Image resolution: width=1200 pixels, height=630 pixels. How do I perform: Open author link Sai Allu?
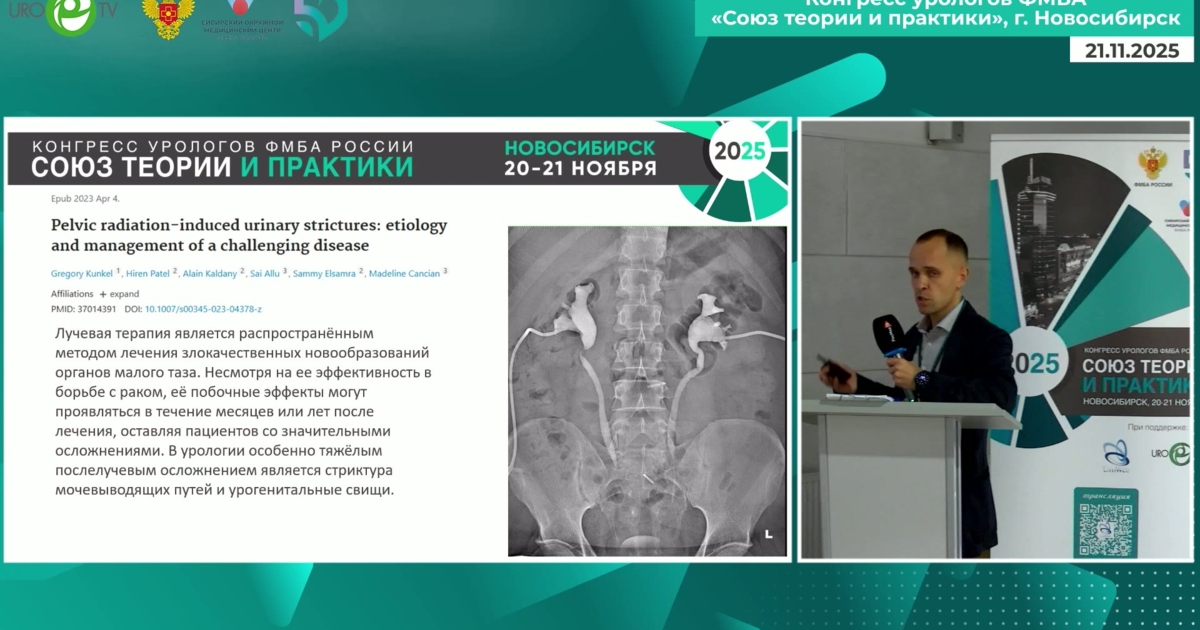[x=266, y=272]
